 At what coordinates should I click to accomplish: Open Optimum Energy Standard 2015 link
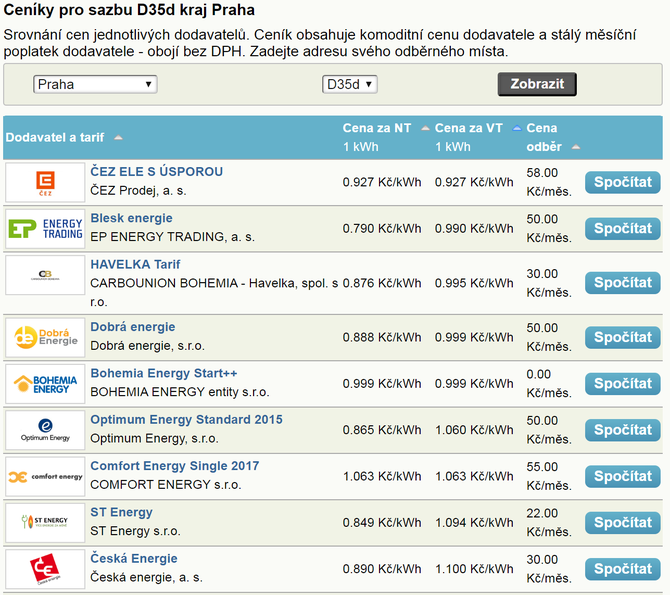[x=186, y=420]
